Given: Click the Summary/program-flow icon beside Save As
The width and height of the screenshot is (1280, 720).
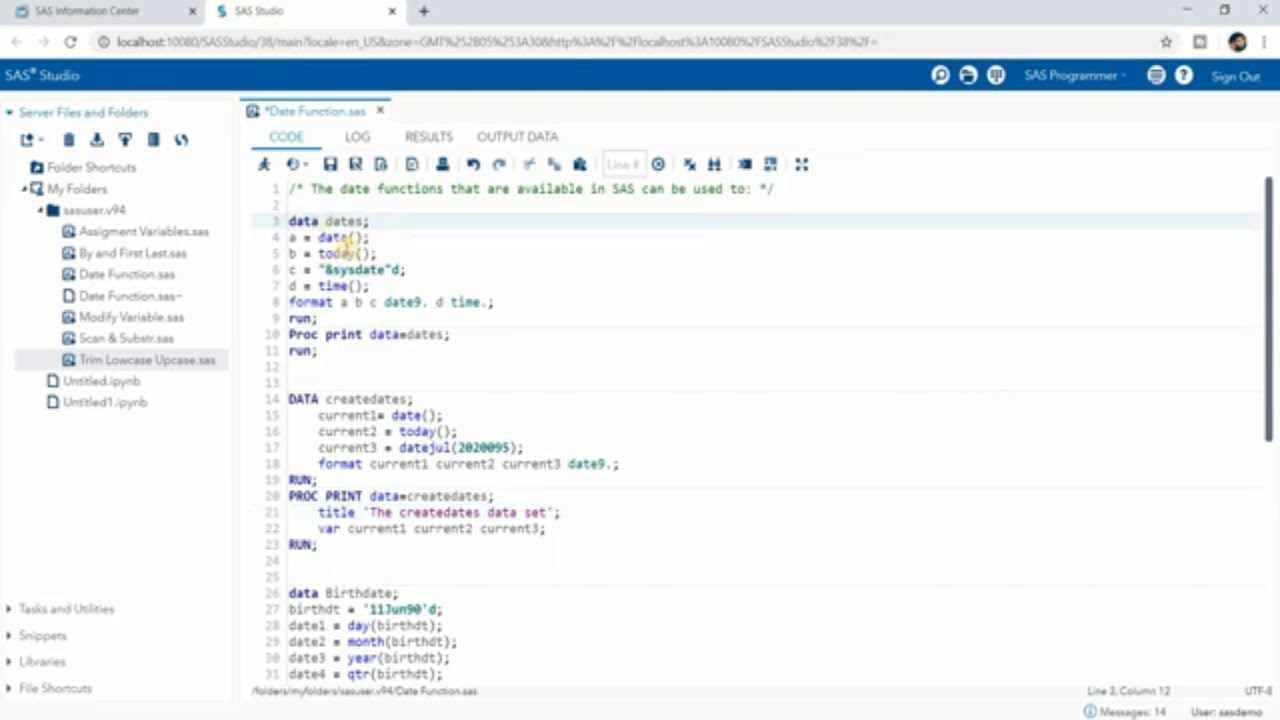Looking at the screenshot, I should 380,164.
